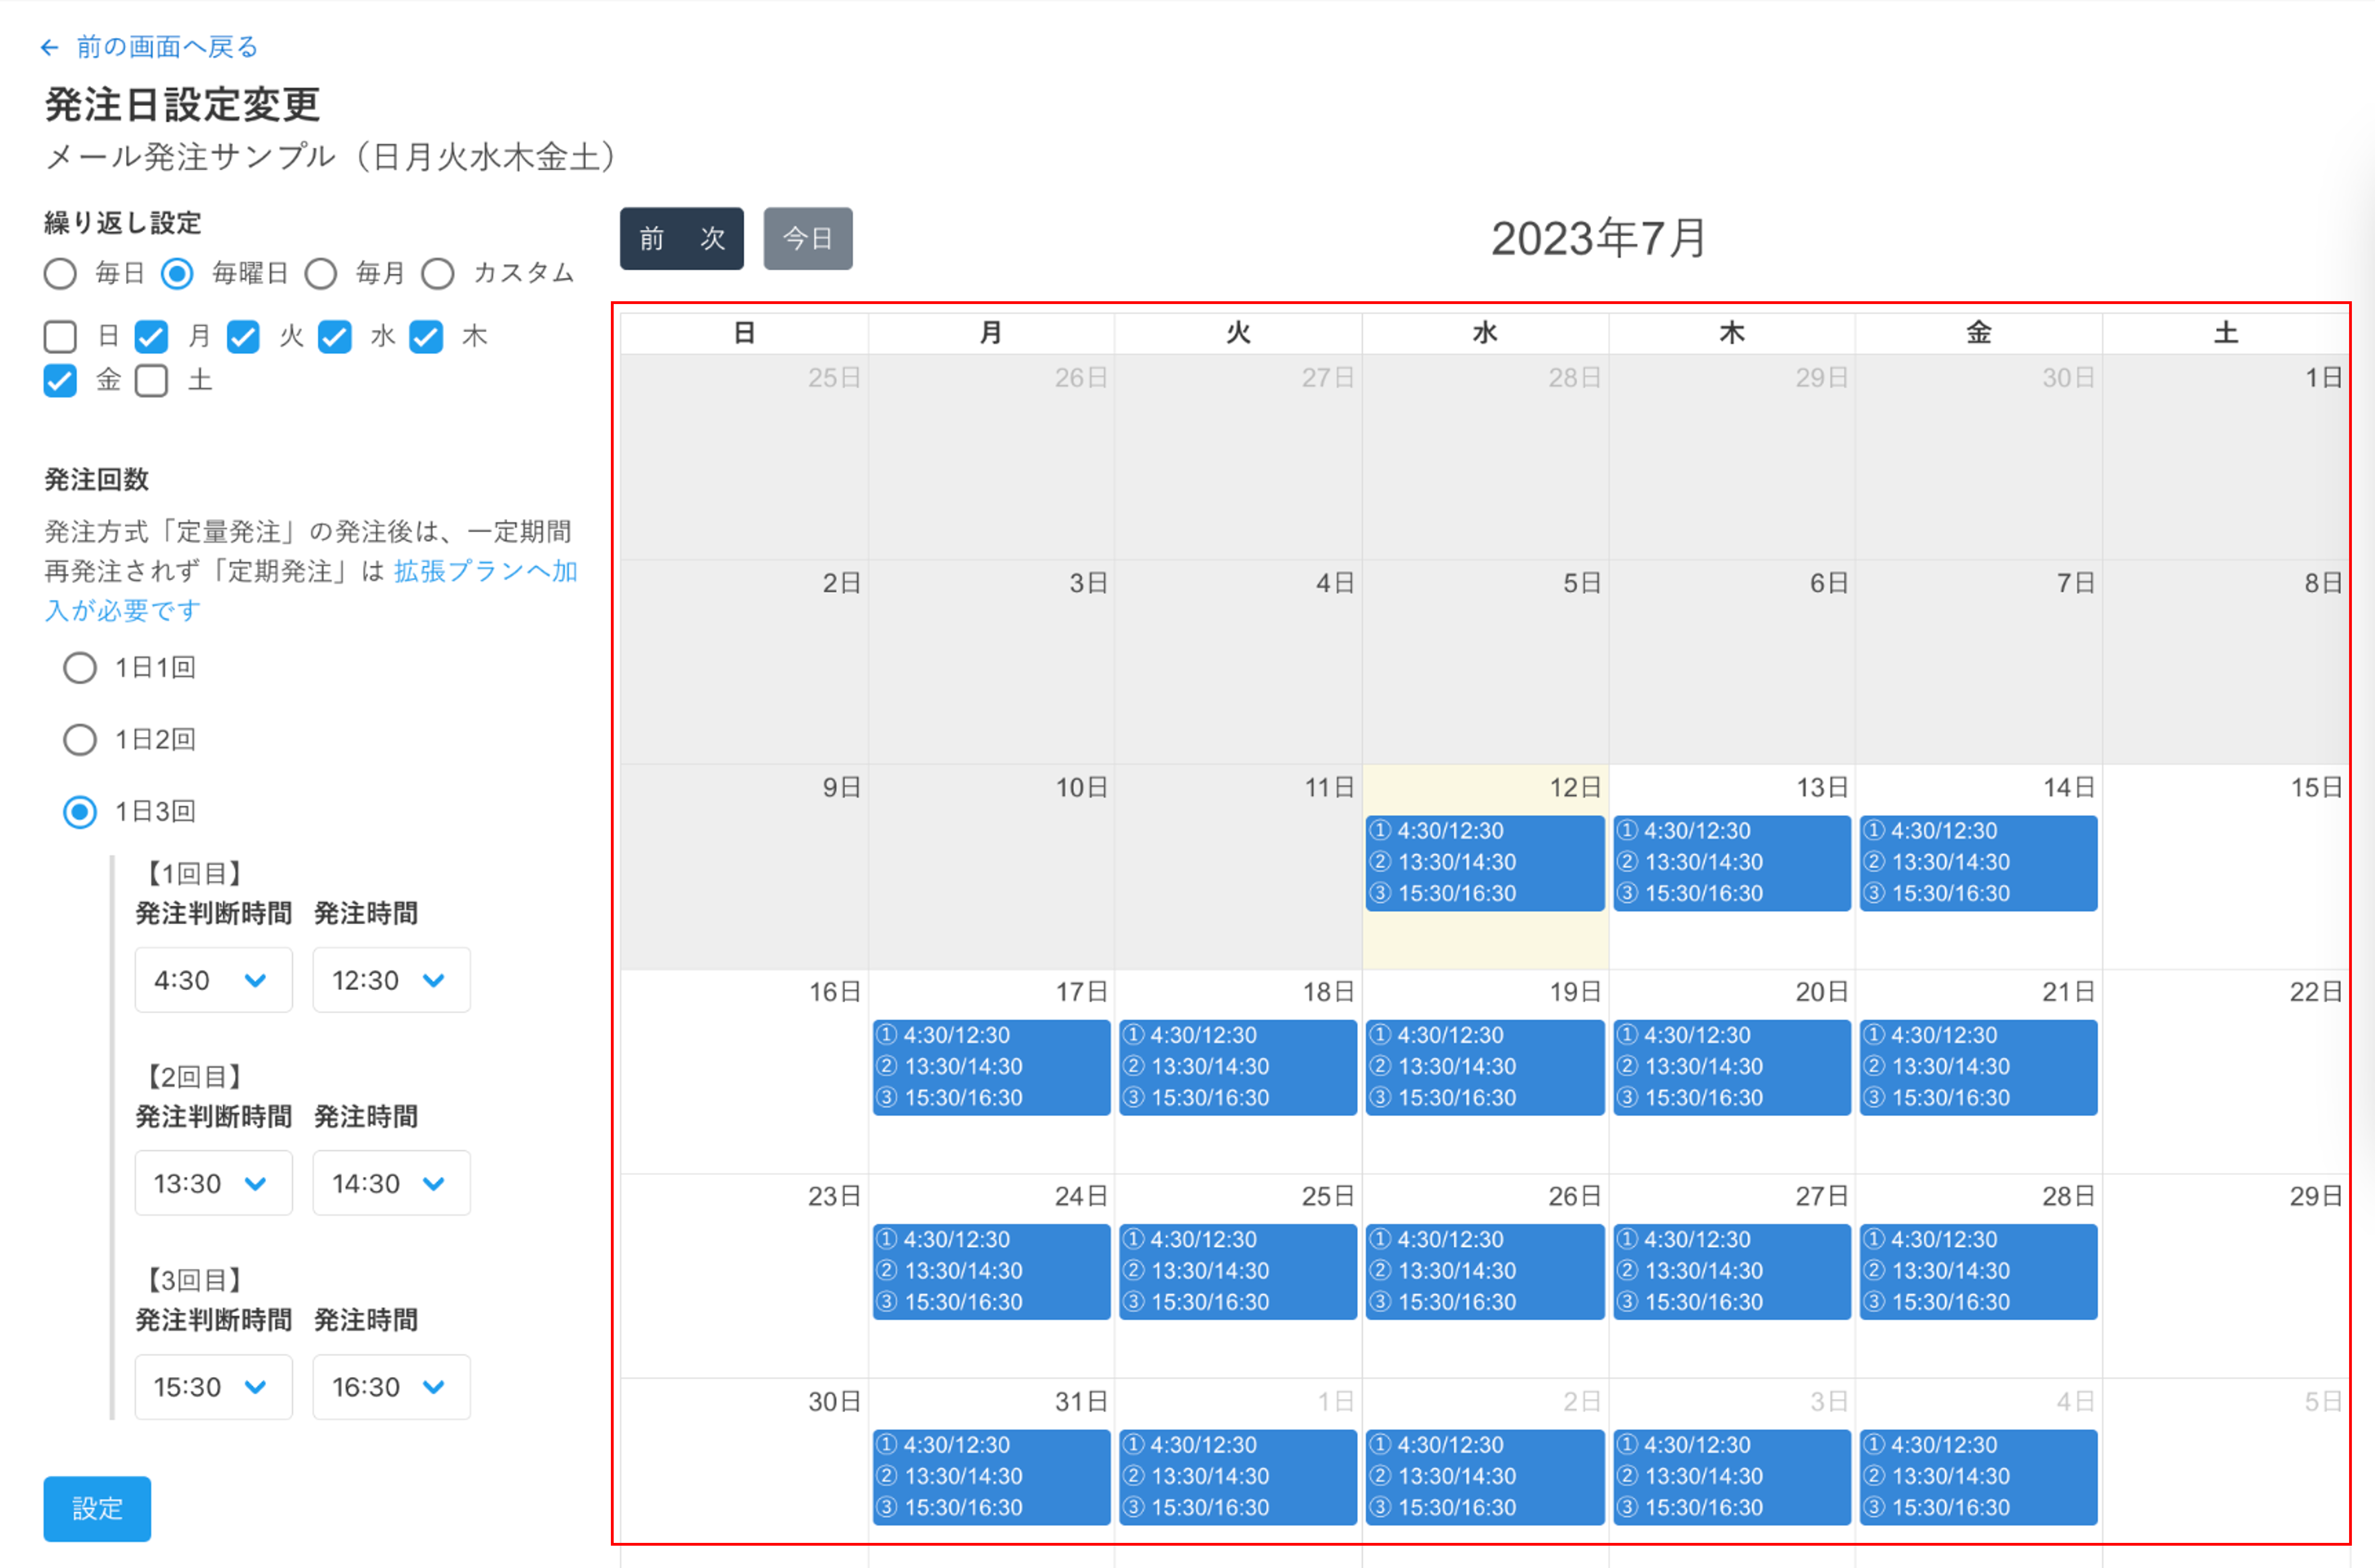Screen dimensions: 2375x1568
Task: Choose 1日3回 order frequency
Action: [x=80, y=812]
